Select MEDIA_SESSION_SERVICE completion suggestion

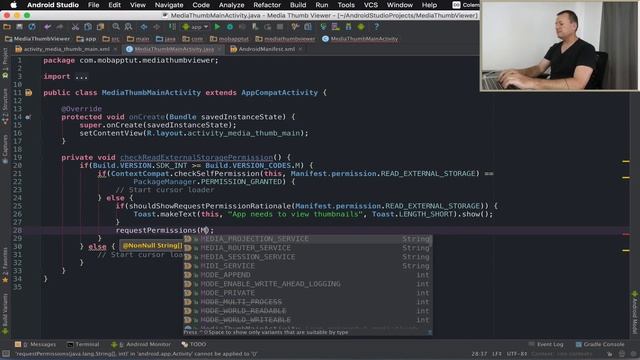pyautogui.click(x=308, y=257)
